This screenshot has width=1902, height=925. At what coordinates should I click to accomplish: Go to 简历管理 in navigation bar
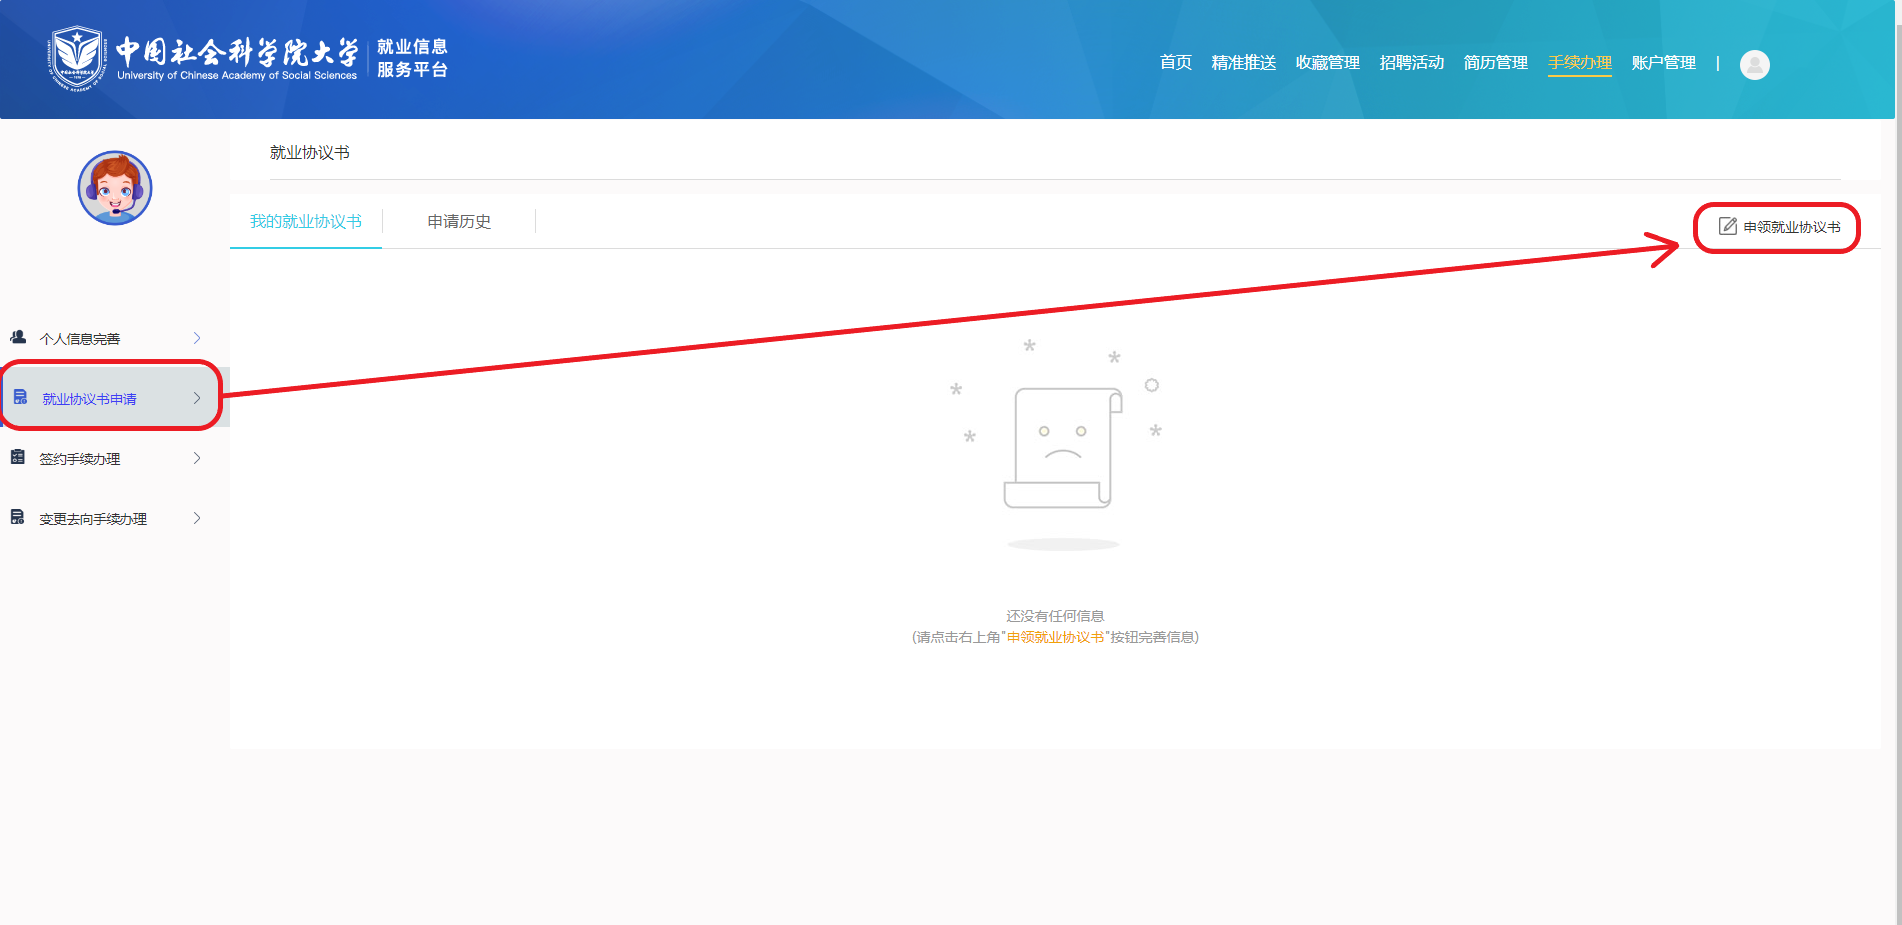(1495, 63)
